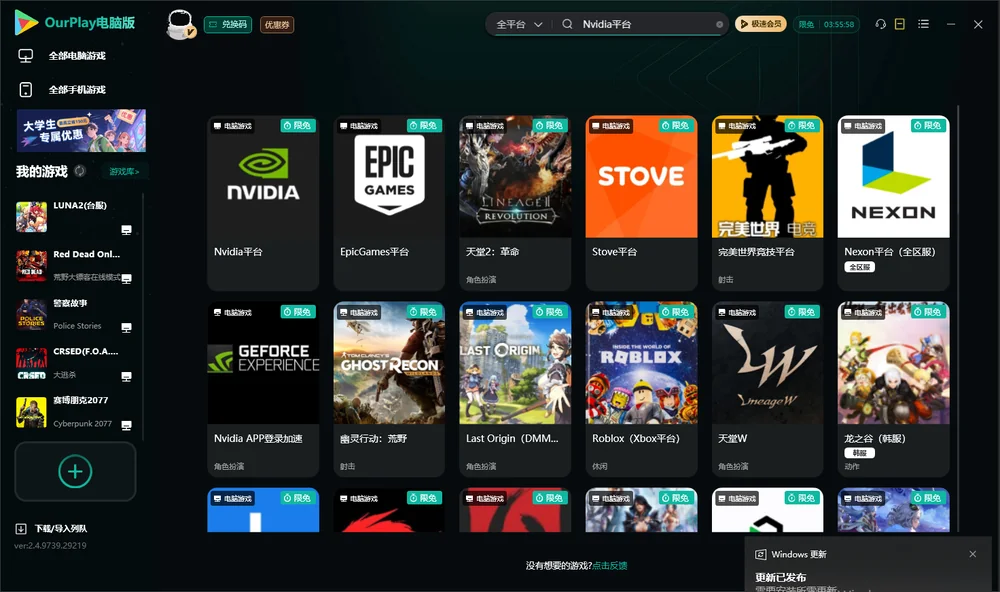
Task: Open the 游戏库> link
Action: coord(124,172)
